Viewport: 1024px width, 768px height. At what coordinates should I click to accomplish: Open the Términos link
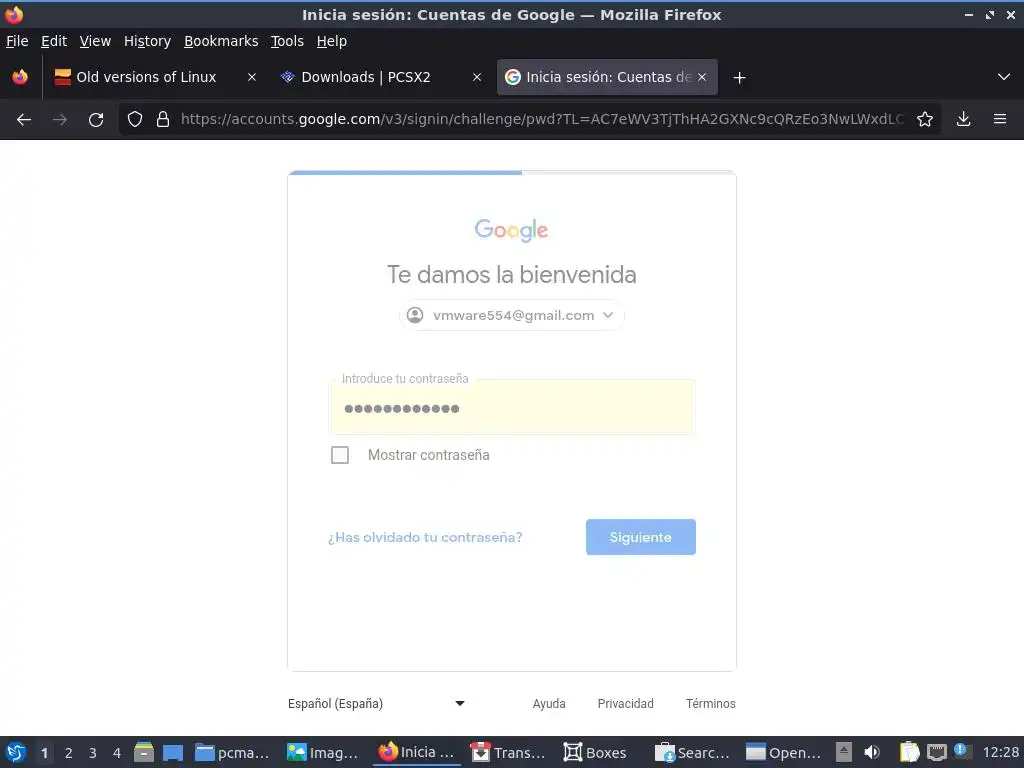coord(711,703)
